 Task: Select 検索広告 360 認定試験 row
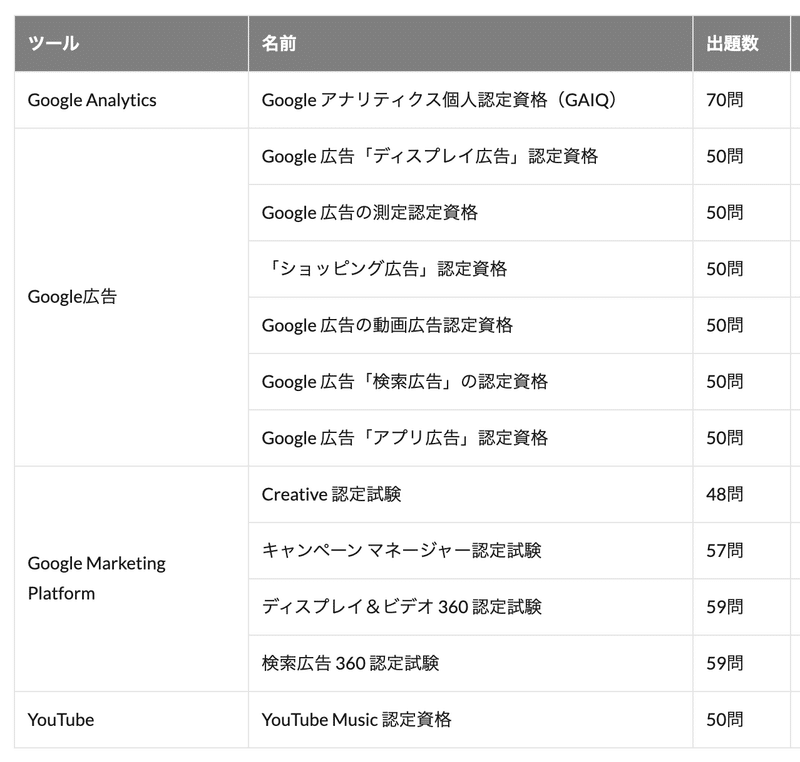(x=470, y=664)
